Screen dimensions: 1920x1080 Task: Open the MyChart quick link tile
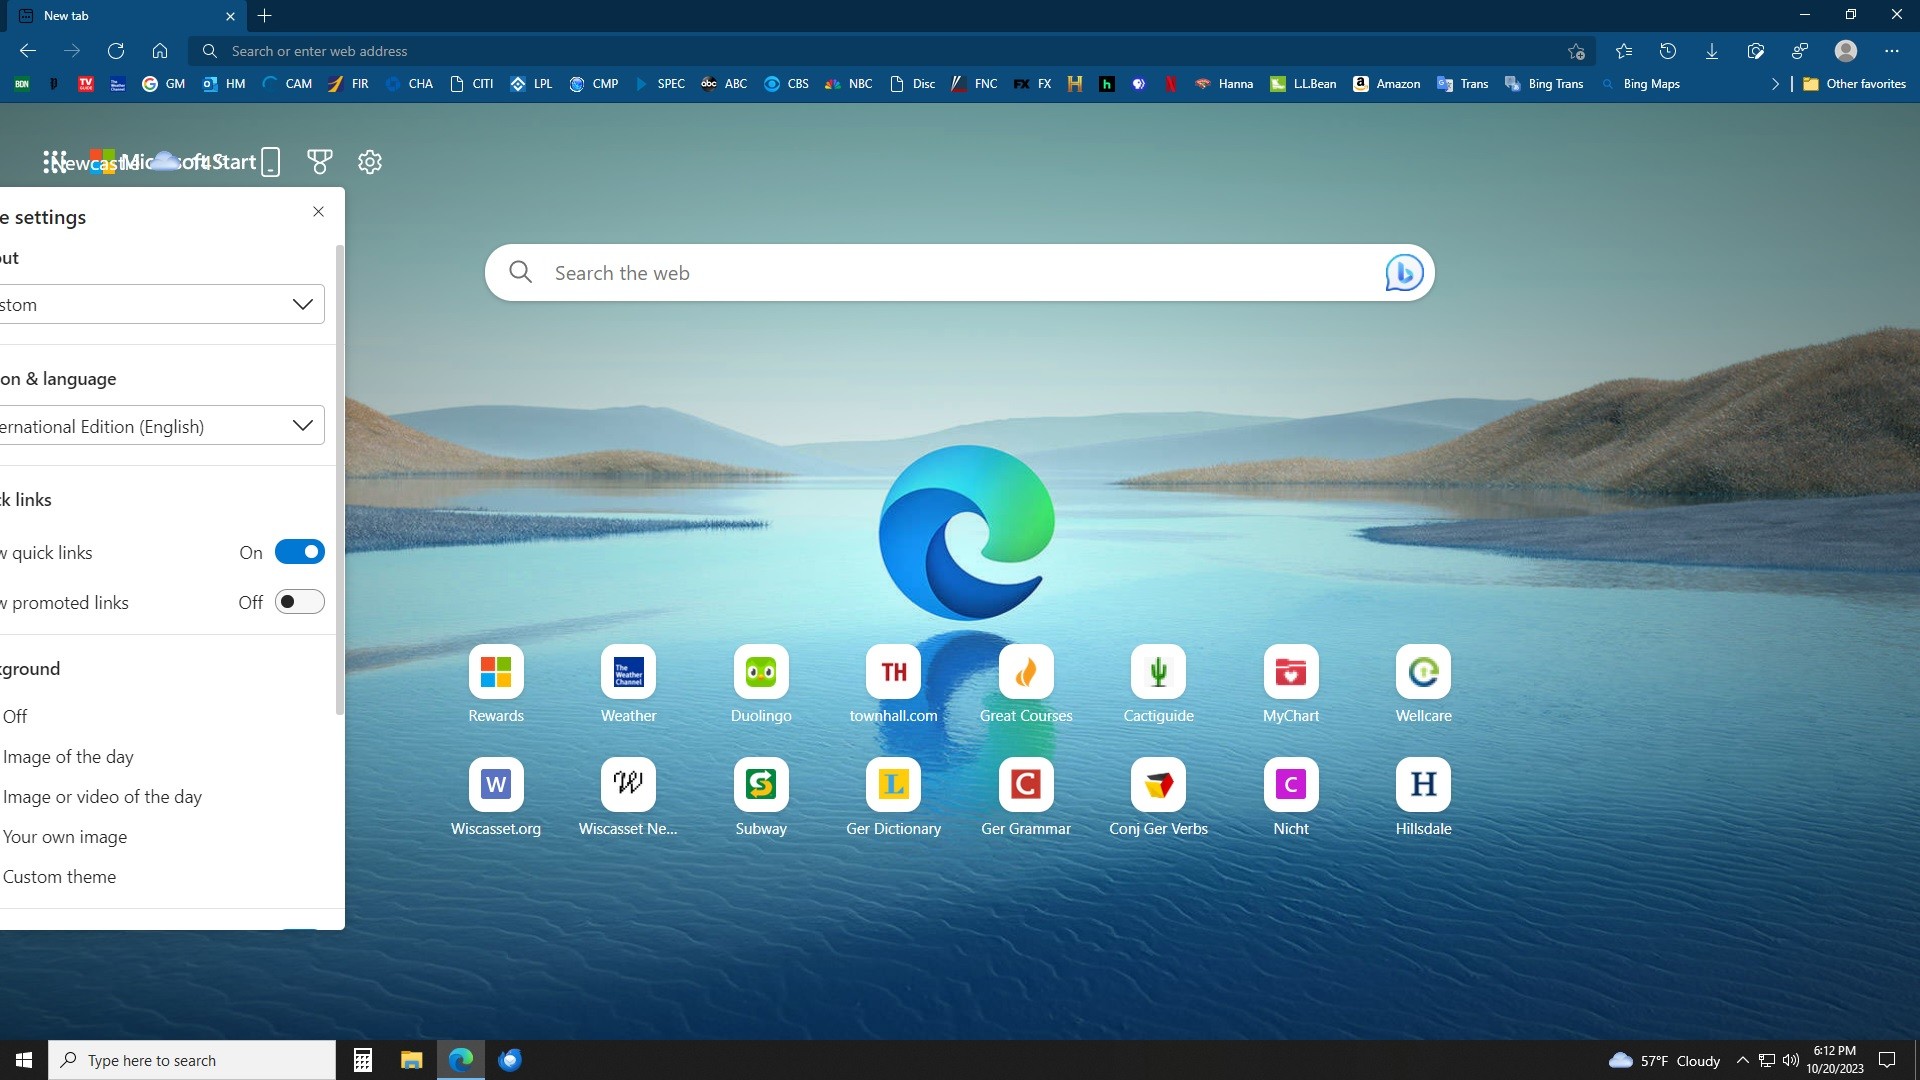coord(1290,673)
